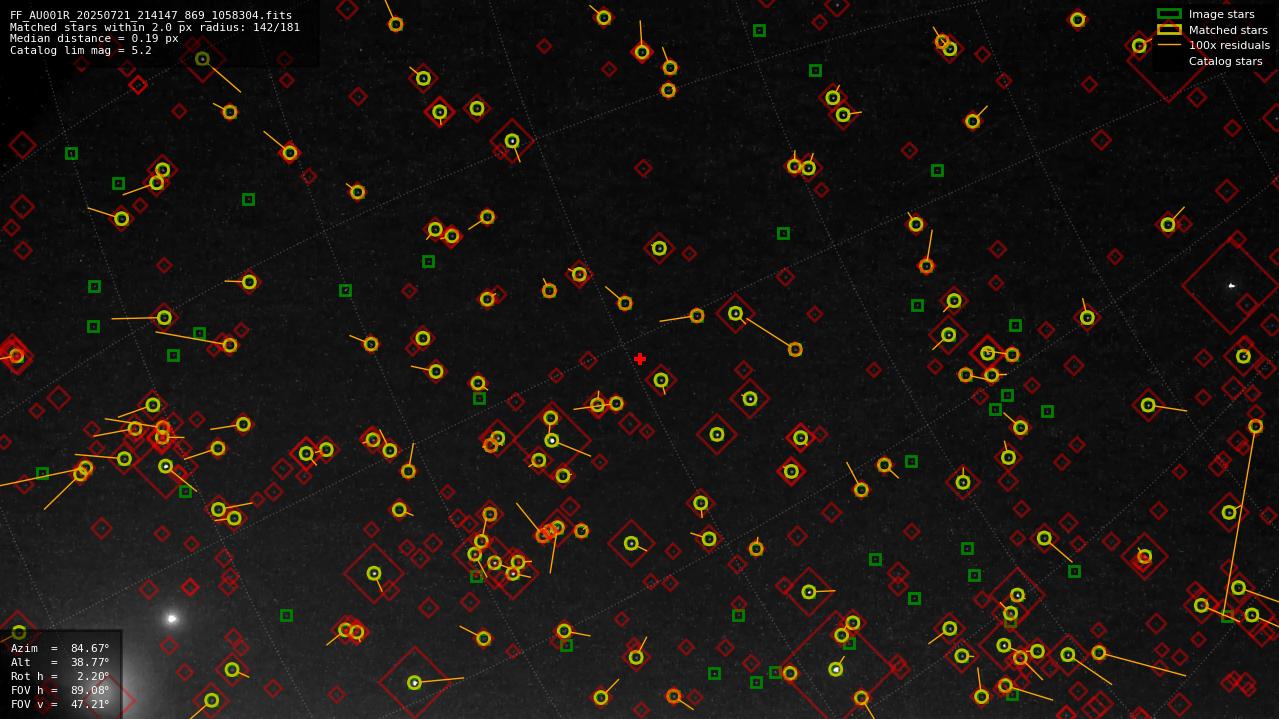
Task: Click the 'FOV v = 47.21°' readout
Action: [x=60, y=704]
